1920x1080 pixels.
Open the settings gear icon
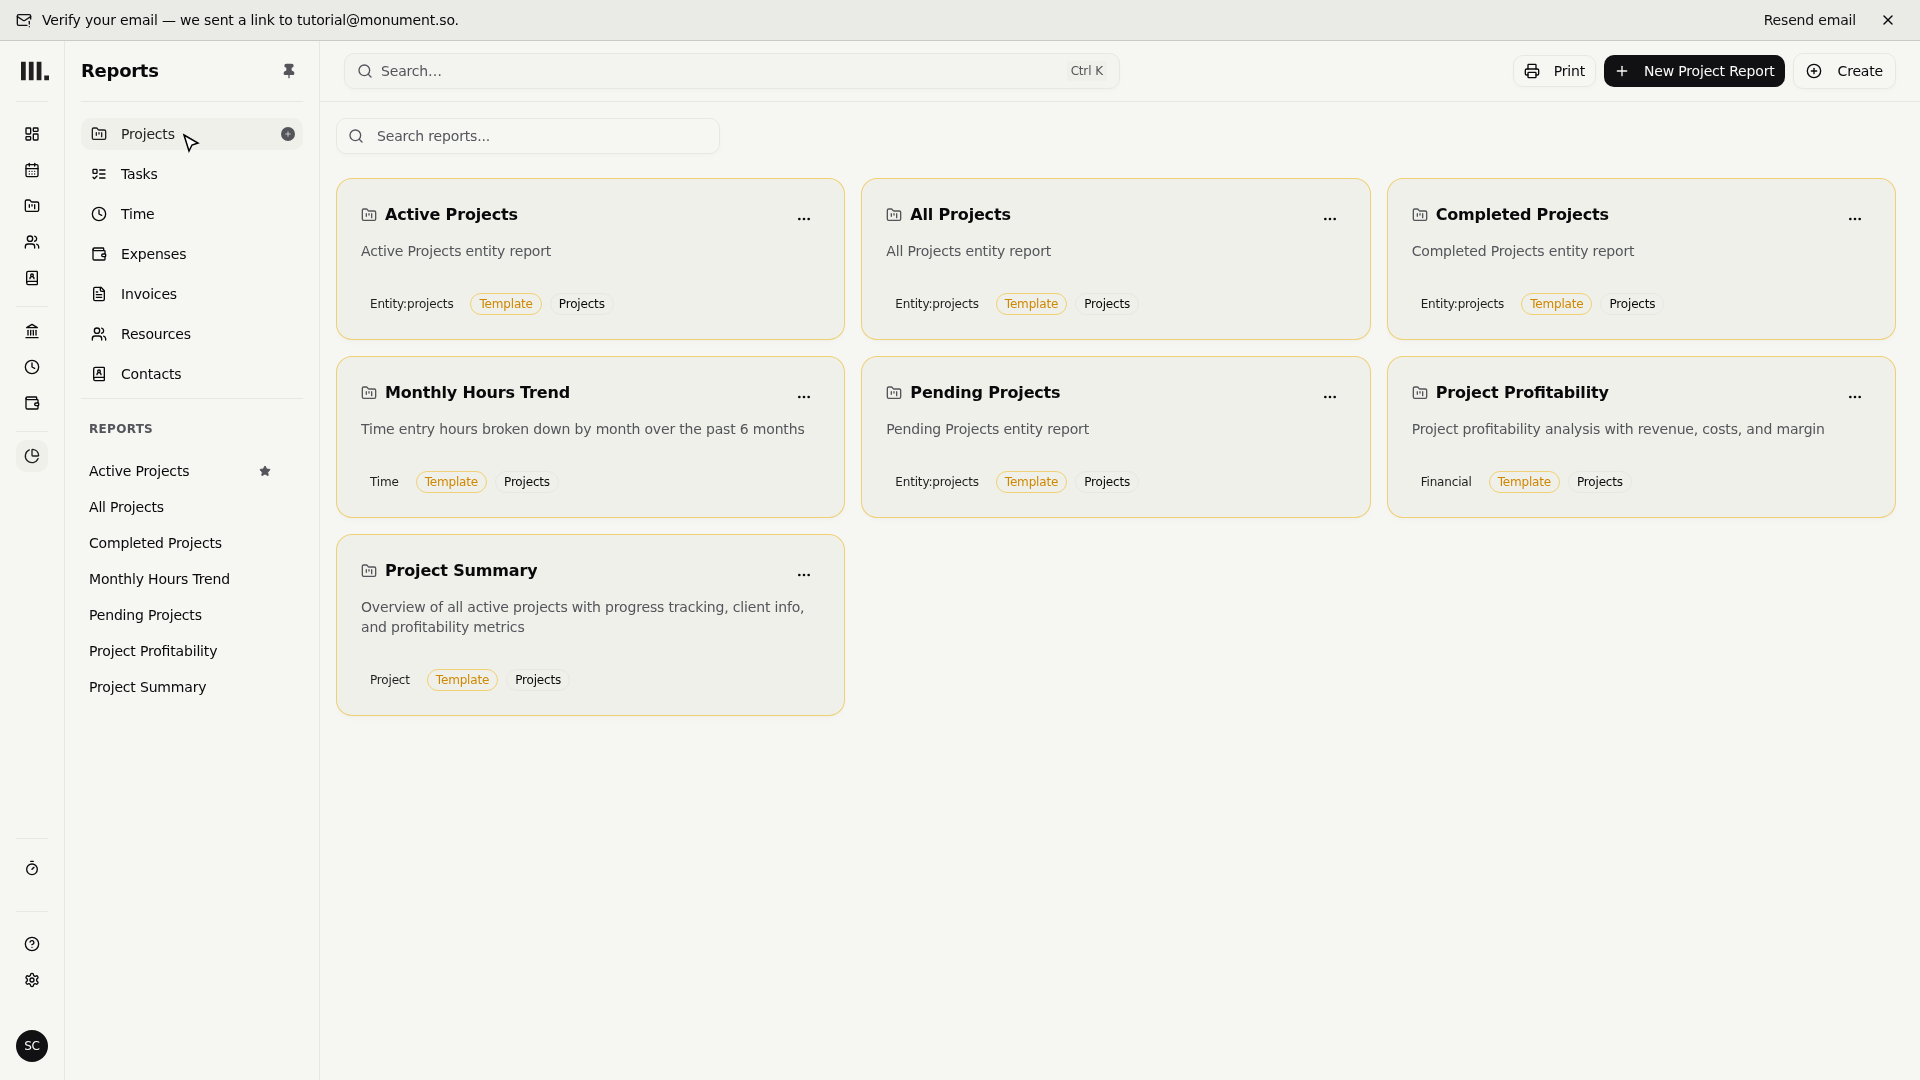(32, 980)
